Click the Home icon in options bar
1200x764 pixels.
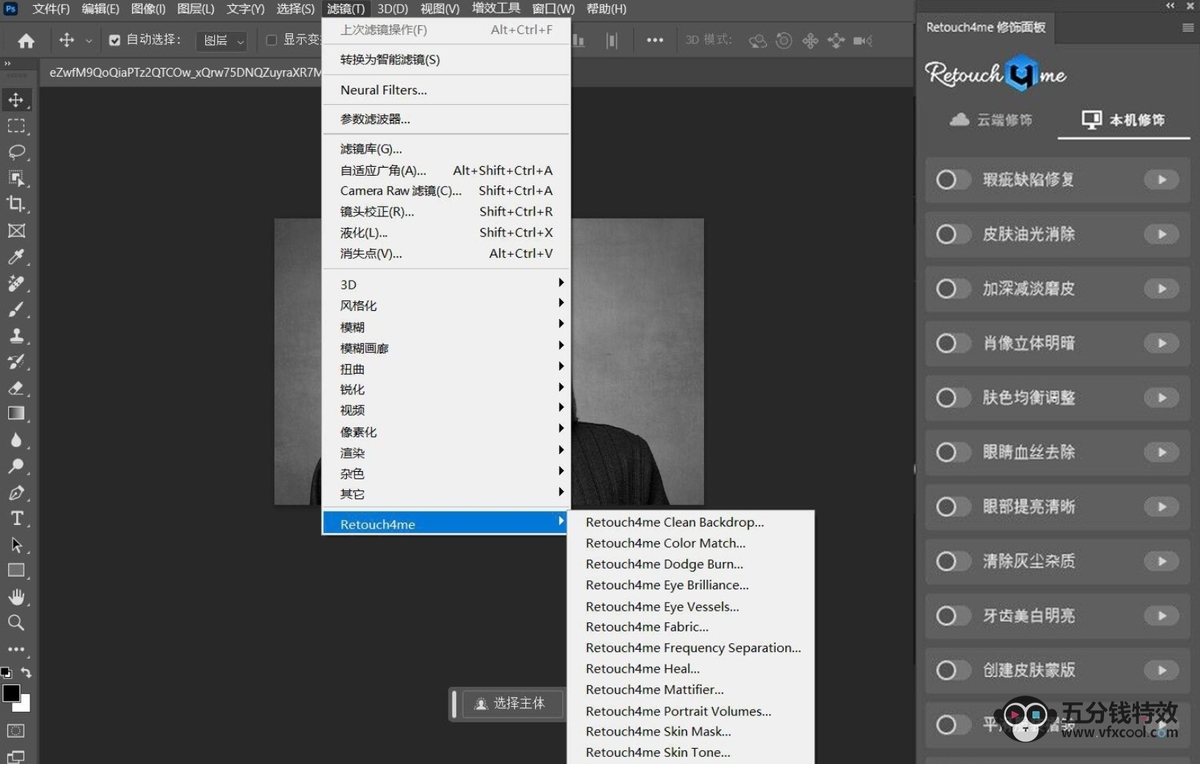[26, 40]
